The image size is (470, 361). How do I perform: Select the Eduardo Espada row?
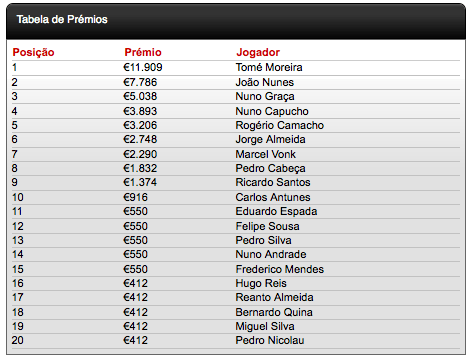point(236,212)
